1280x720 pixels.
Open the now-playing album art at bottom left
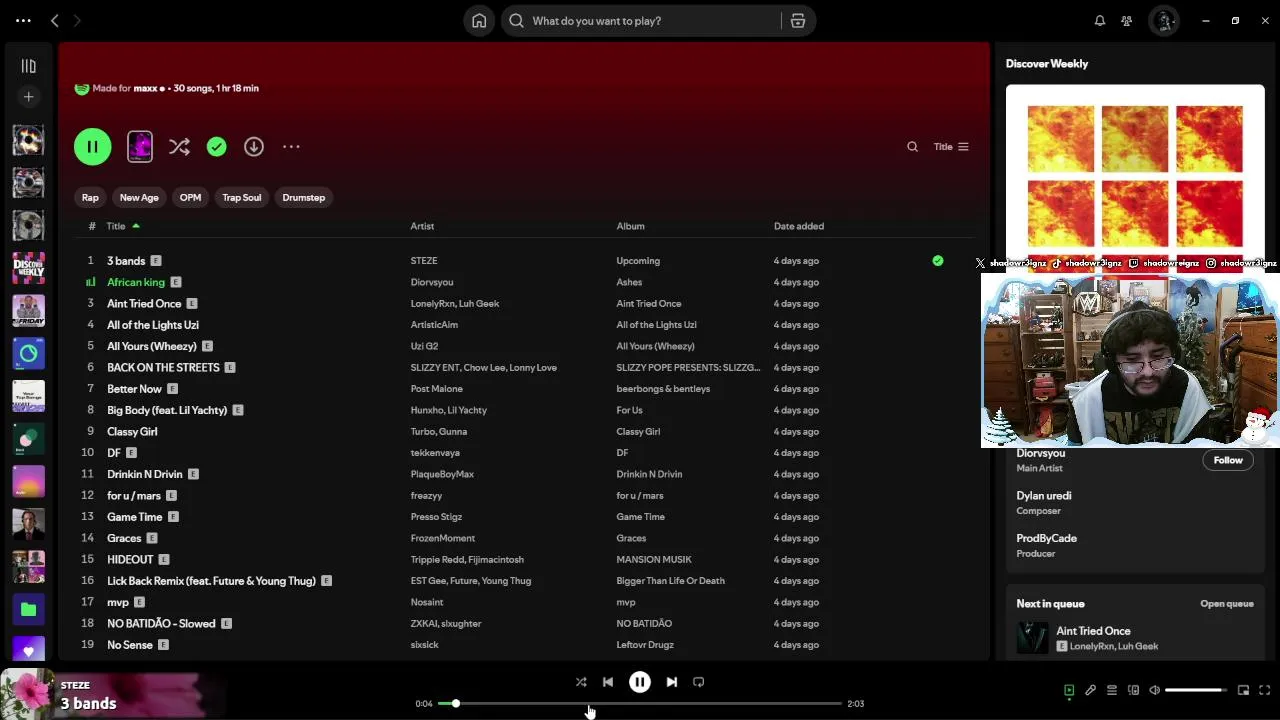(27, 694)
